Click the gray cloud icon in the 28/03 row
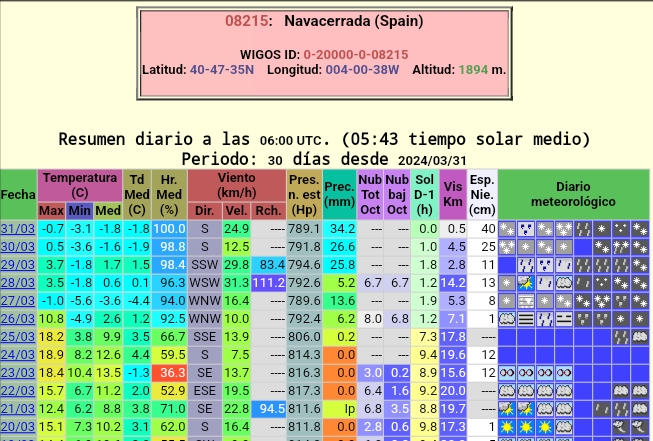653x441 pixels. 564,283
